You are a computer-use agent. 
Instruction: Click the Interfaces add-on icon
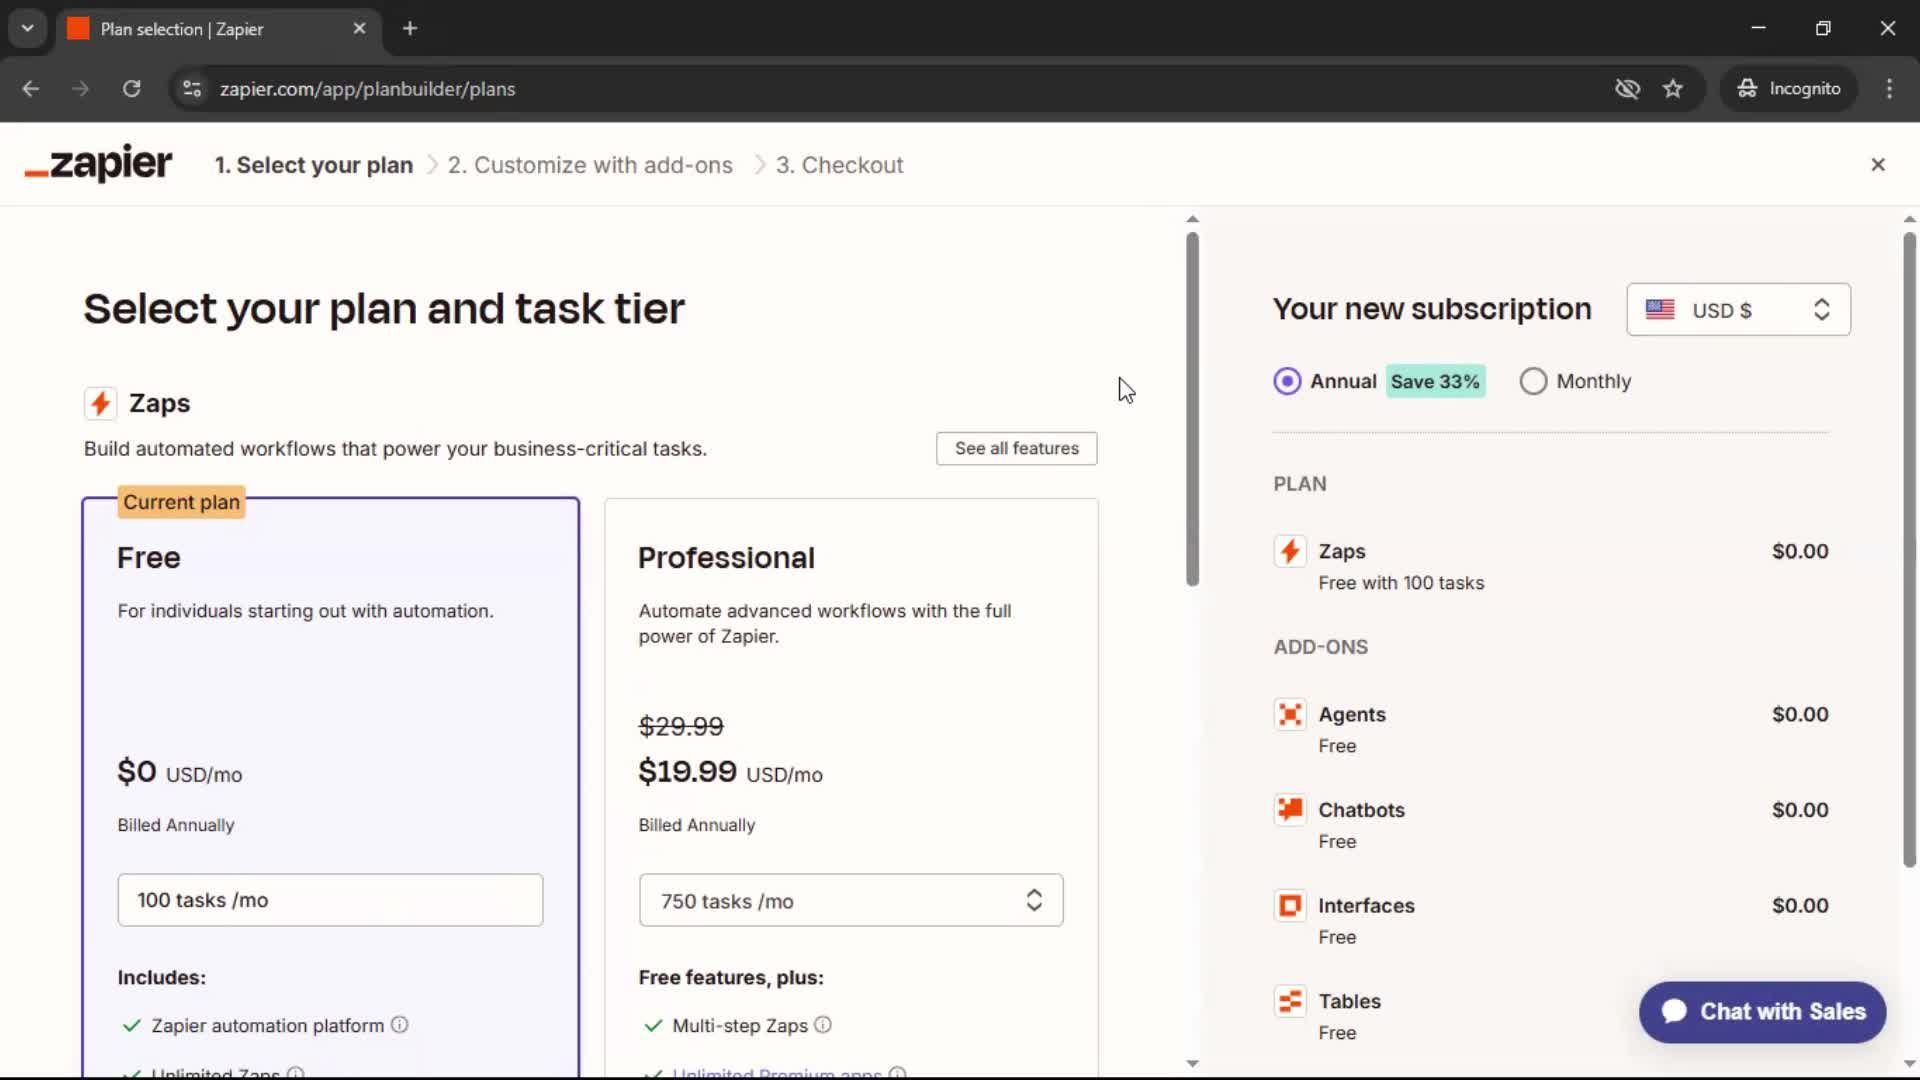1290,905
